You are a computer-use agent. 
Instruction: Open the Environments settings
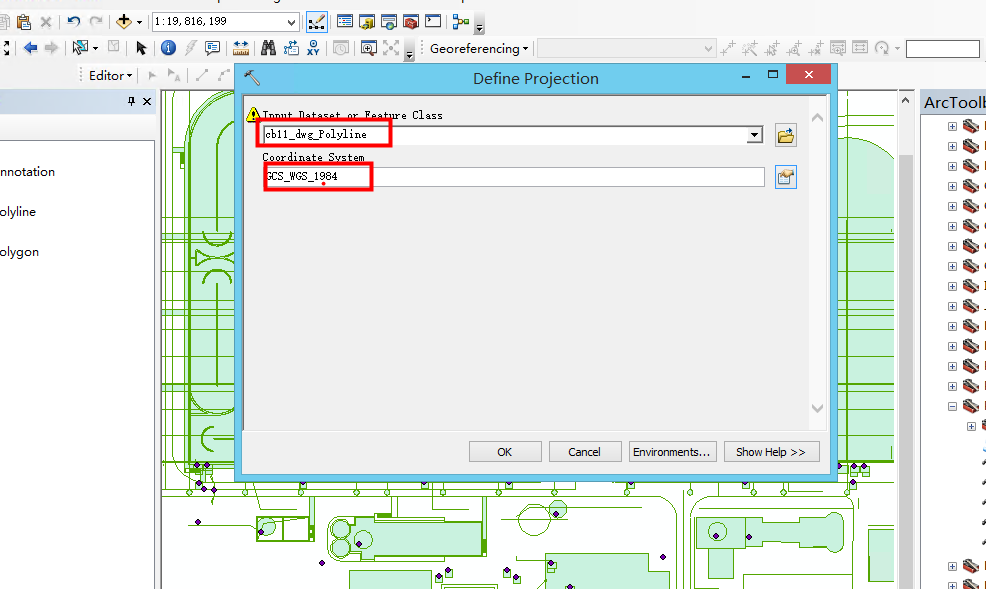pos(672,451)
